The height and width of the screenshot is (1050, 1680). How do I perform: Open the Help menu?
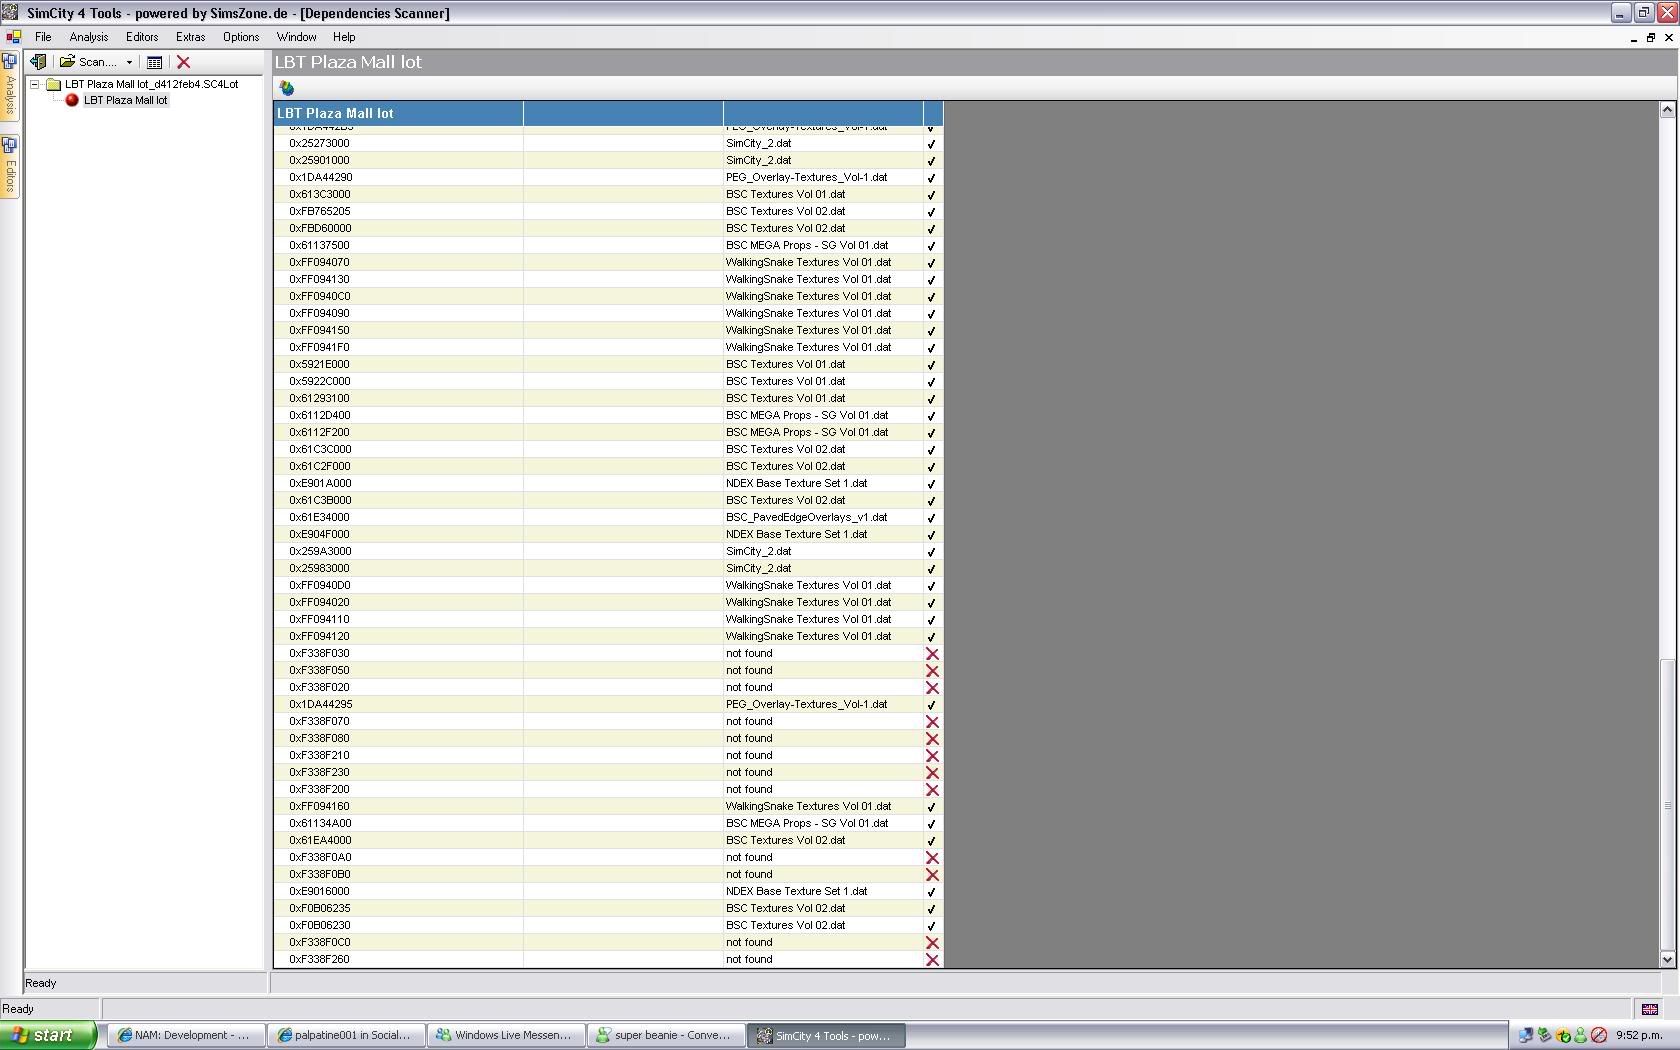click(x=344, y=37)
